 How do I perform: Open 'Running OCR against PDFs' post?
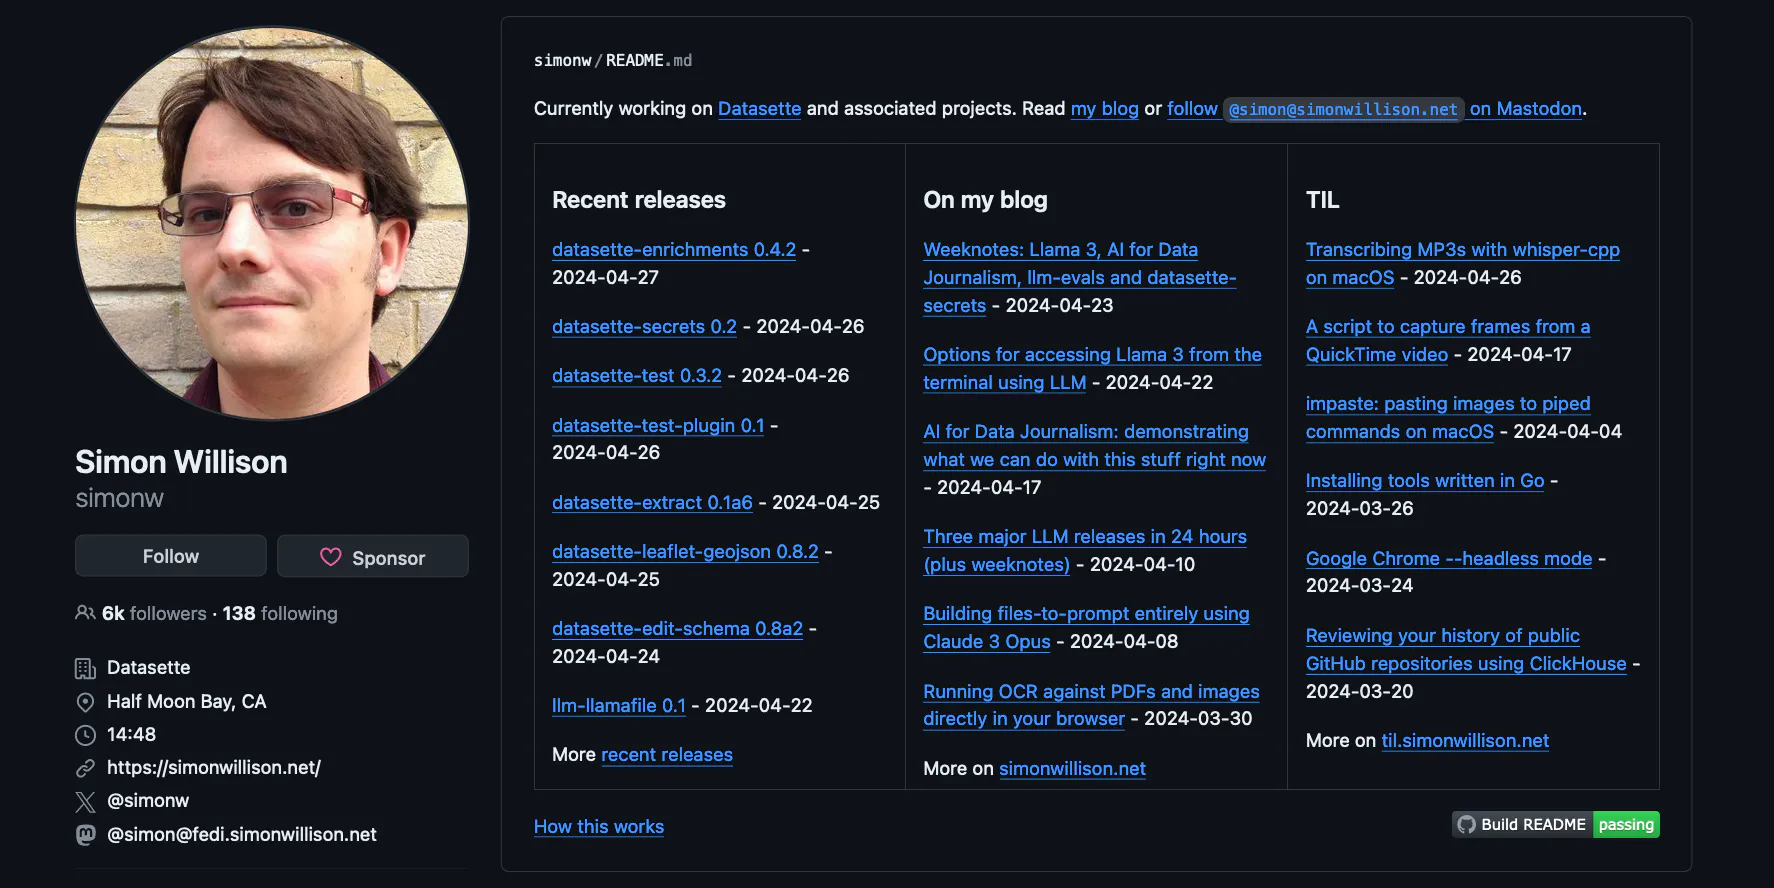1091,705
